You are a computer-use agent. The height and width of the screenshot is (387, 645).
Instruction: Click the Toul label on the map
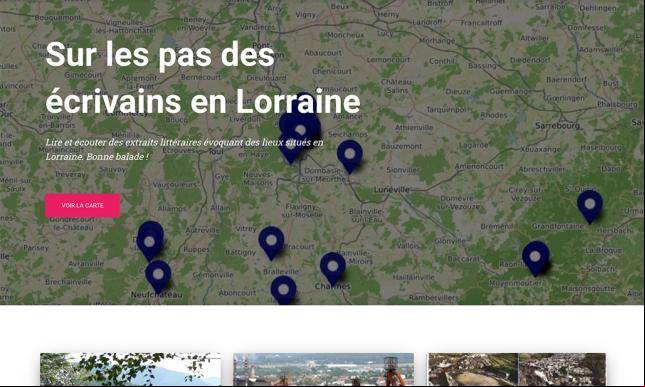[x=216, y=151]
